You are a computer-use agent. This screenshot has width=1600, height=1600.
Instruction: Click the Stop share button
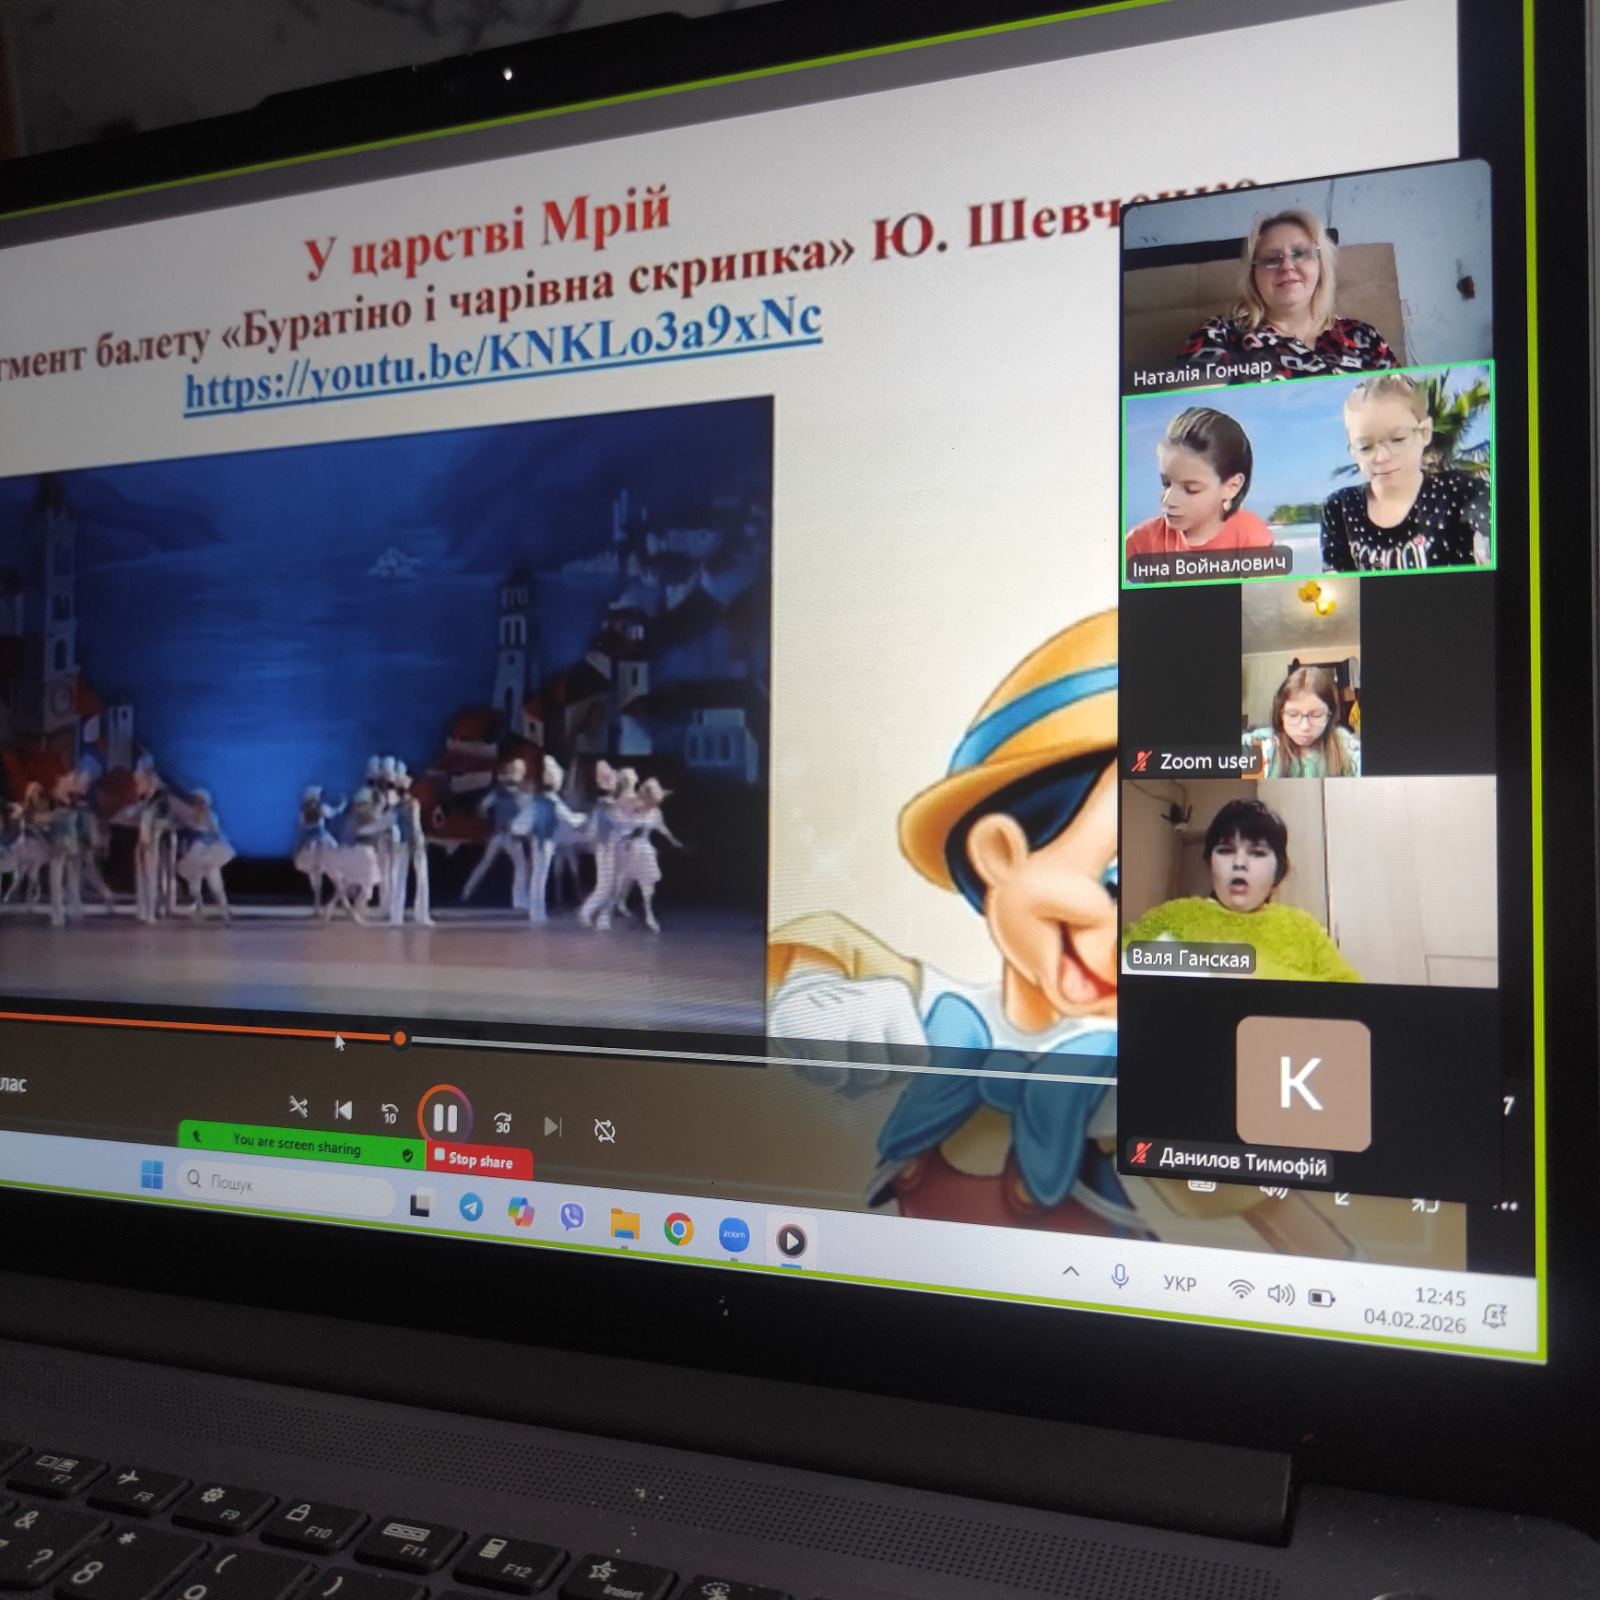coord(479,1160)
